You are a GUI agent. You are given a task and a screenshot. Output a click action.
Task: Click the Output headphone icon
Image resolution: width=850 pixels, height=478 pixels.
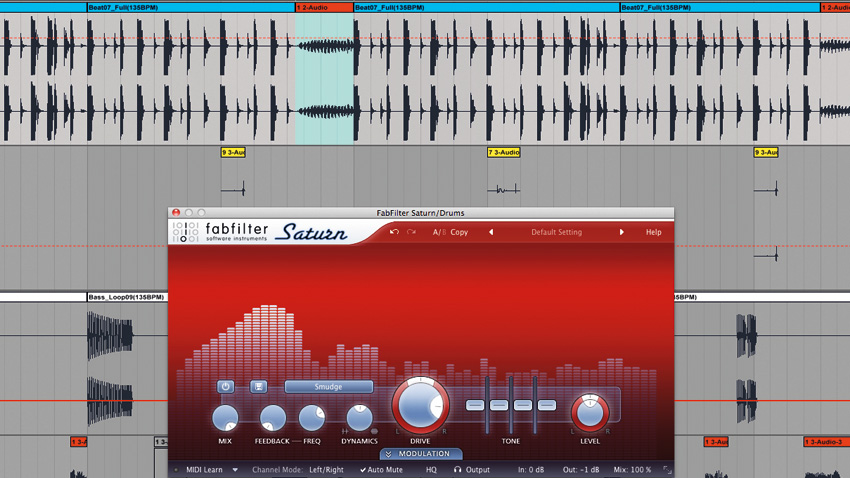coord(458,470)
